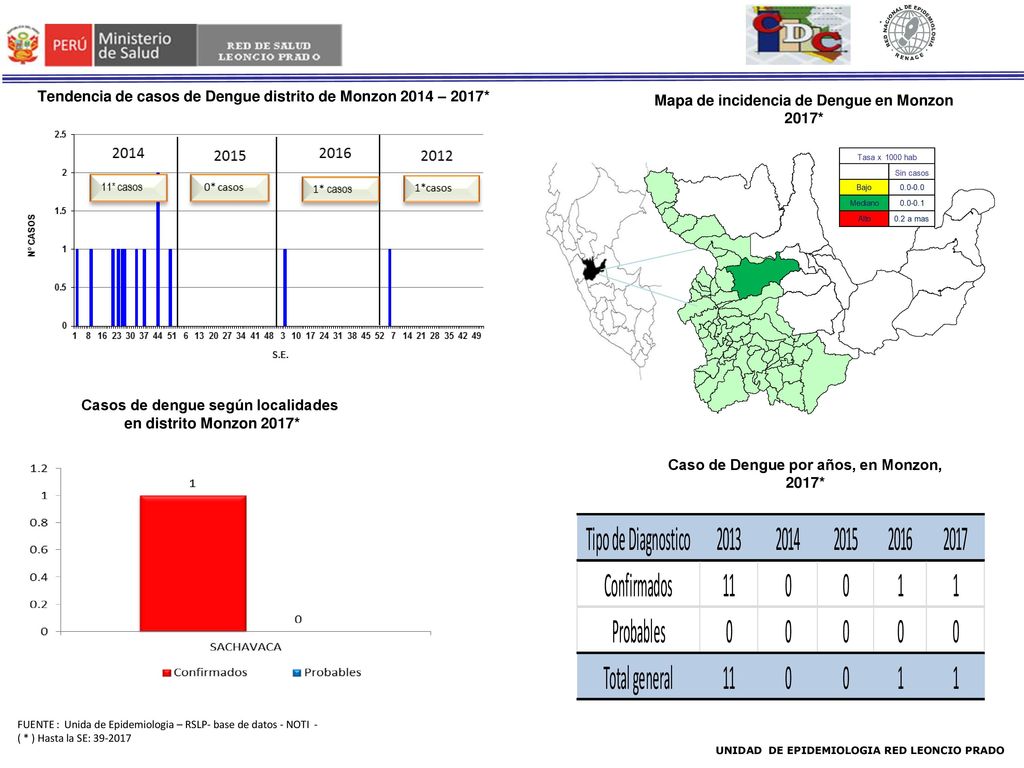The height and width of the screenshot is (768, 1024).
Task: Click the 'Tasa x 1000 hab' legend header
Action: click(x=887, y=157)
